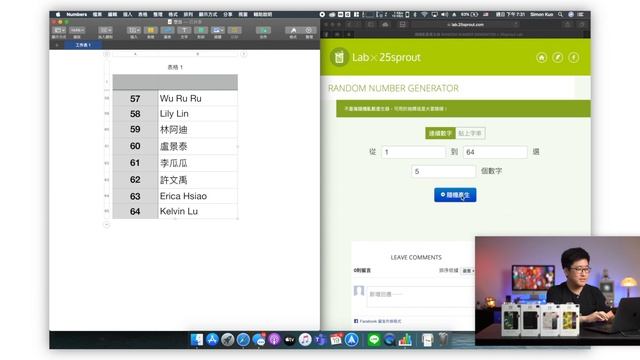This screenshot has height=360, width=640.
Task: Open the Trash in the Dock
Action: 443,340
